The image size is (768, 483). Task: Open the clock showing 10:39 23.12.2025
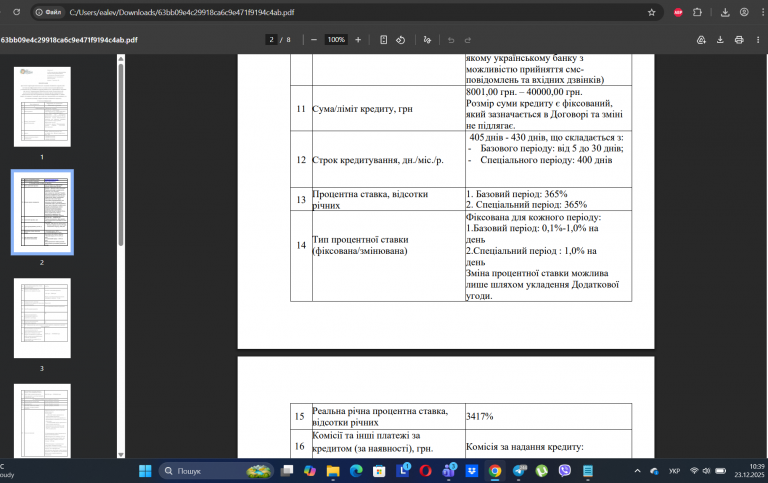[x=749, y=471]
